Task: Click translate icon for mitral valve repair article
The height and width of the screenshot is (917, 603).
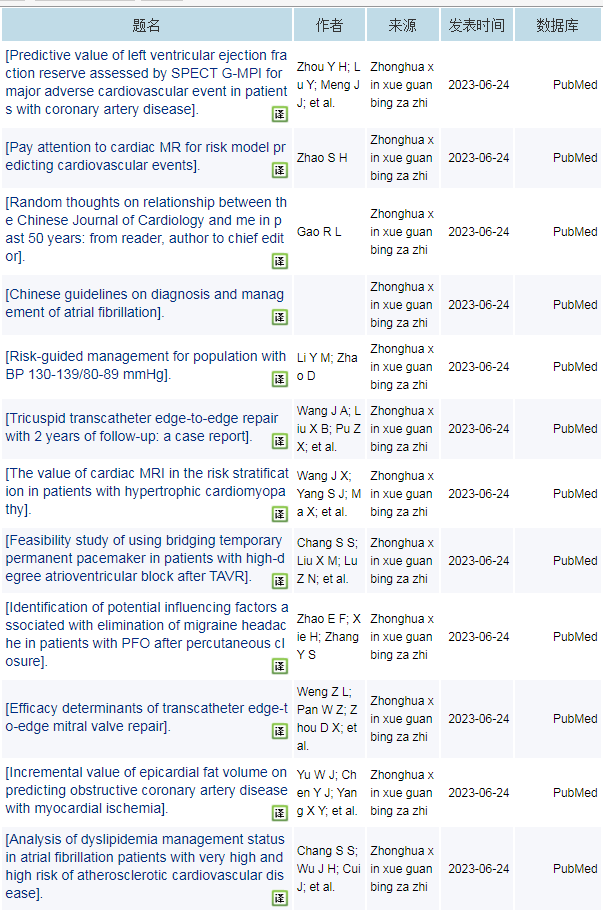Action: point(280,731)
